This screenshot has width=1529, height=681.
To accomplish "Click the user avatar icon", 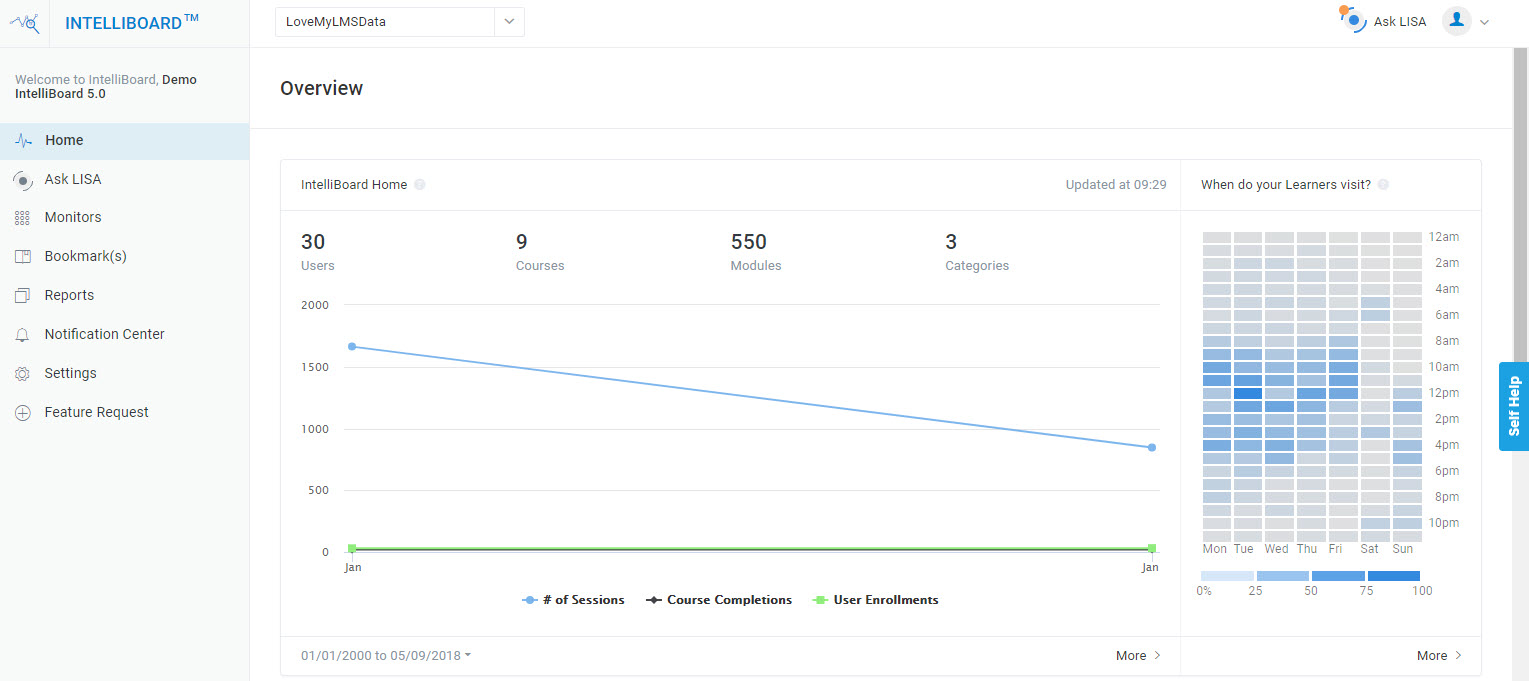I will (x=1456, y=21).
